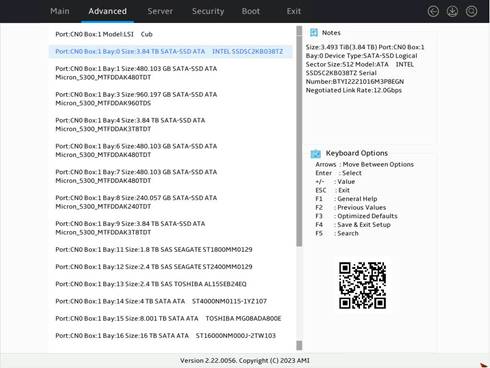Click the scrollbar bottom arrow block

point(299,345)
